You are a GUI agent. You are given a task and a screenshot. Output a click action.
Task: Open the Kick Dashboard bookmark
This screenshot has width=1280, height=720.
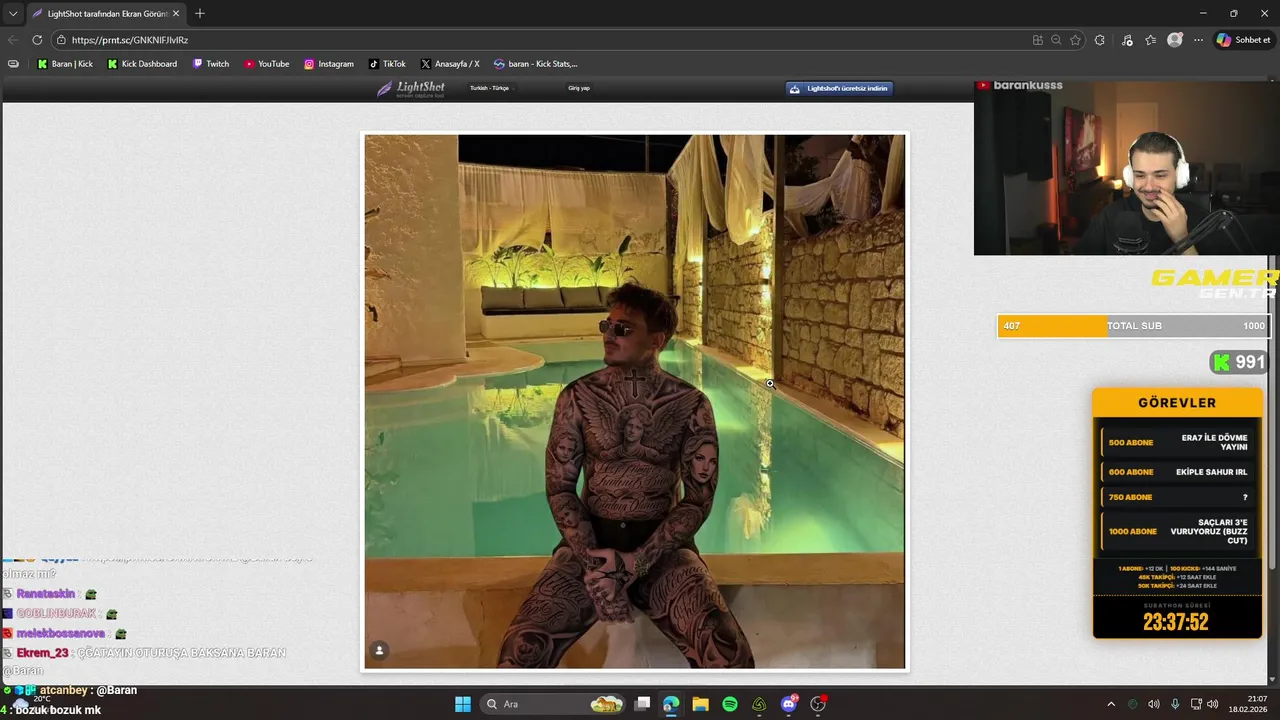click(x=141, y=64)
